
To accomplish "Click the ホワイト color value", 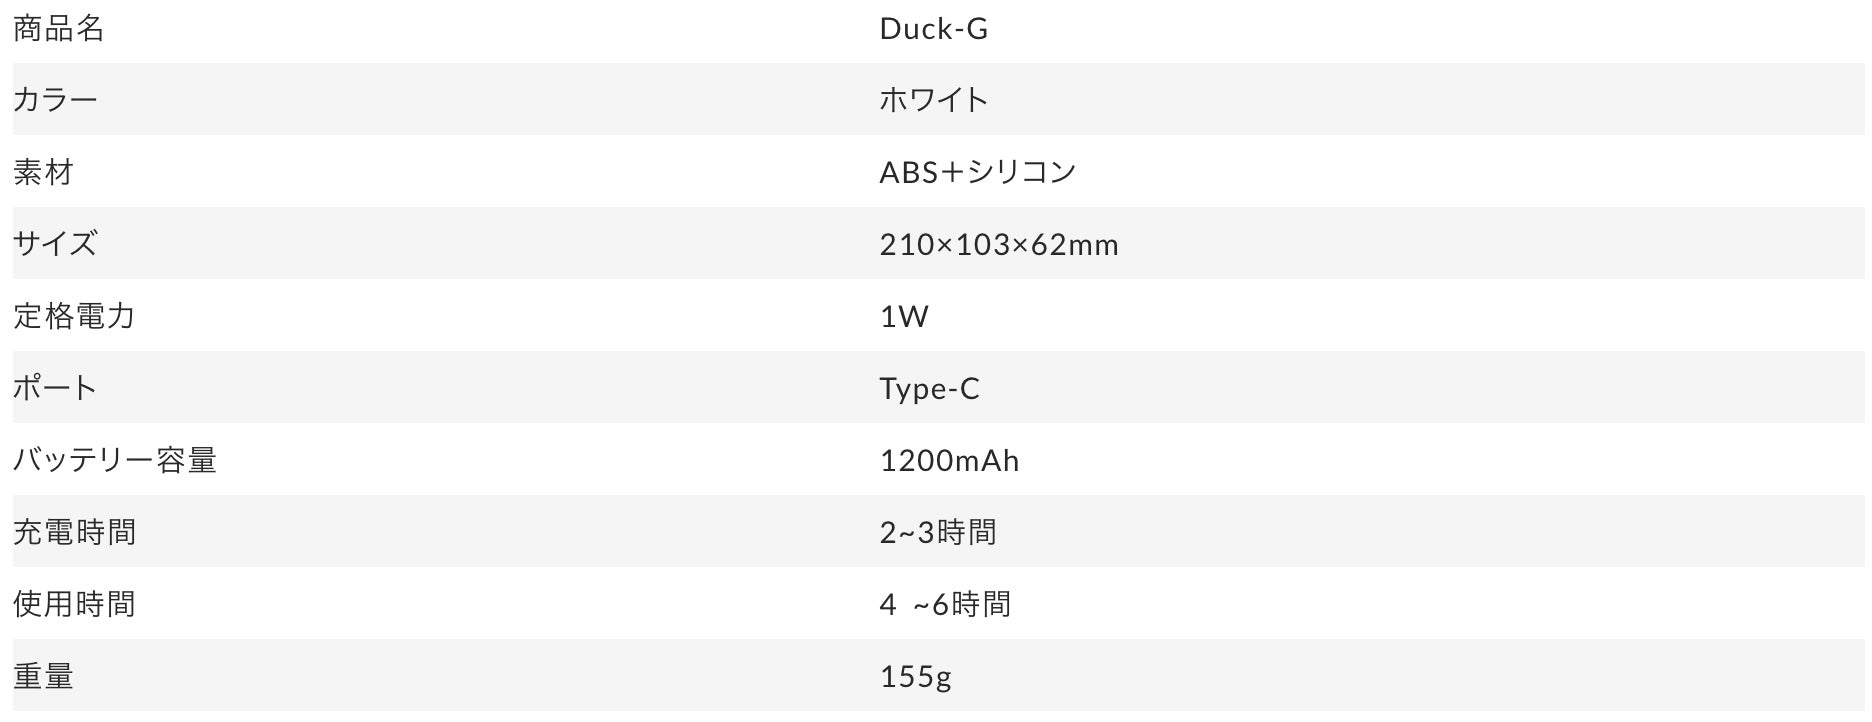I will pyautogui.click(x=933, y=100).
